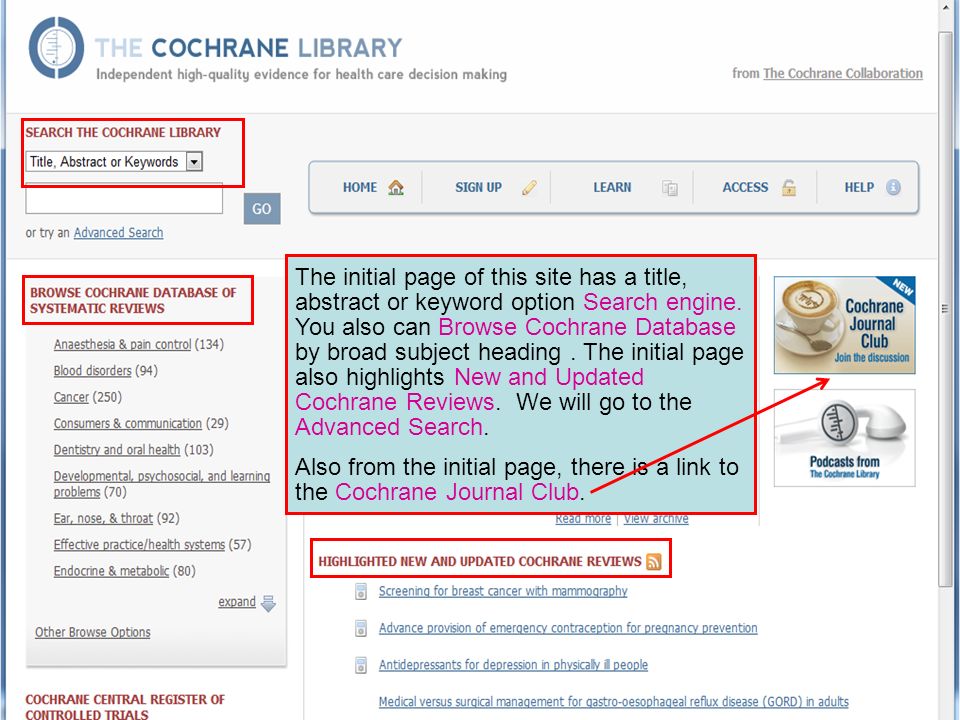Expand the browse topics list
This screenshot has width=960, height=720.
click(237, 602)
